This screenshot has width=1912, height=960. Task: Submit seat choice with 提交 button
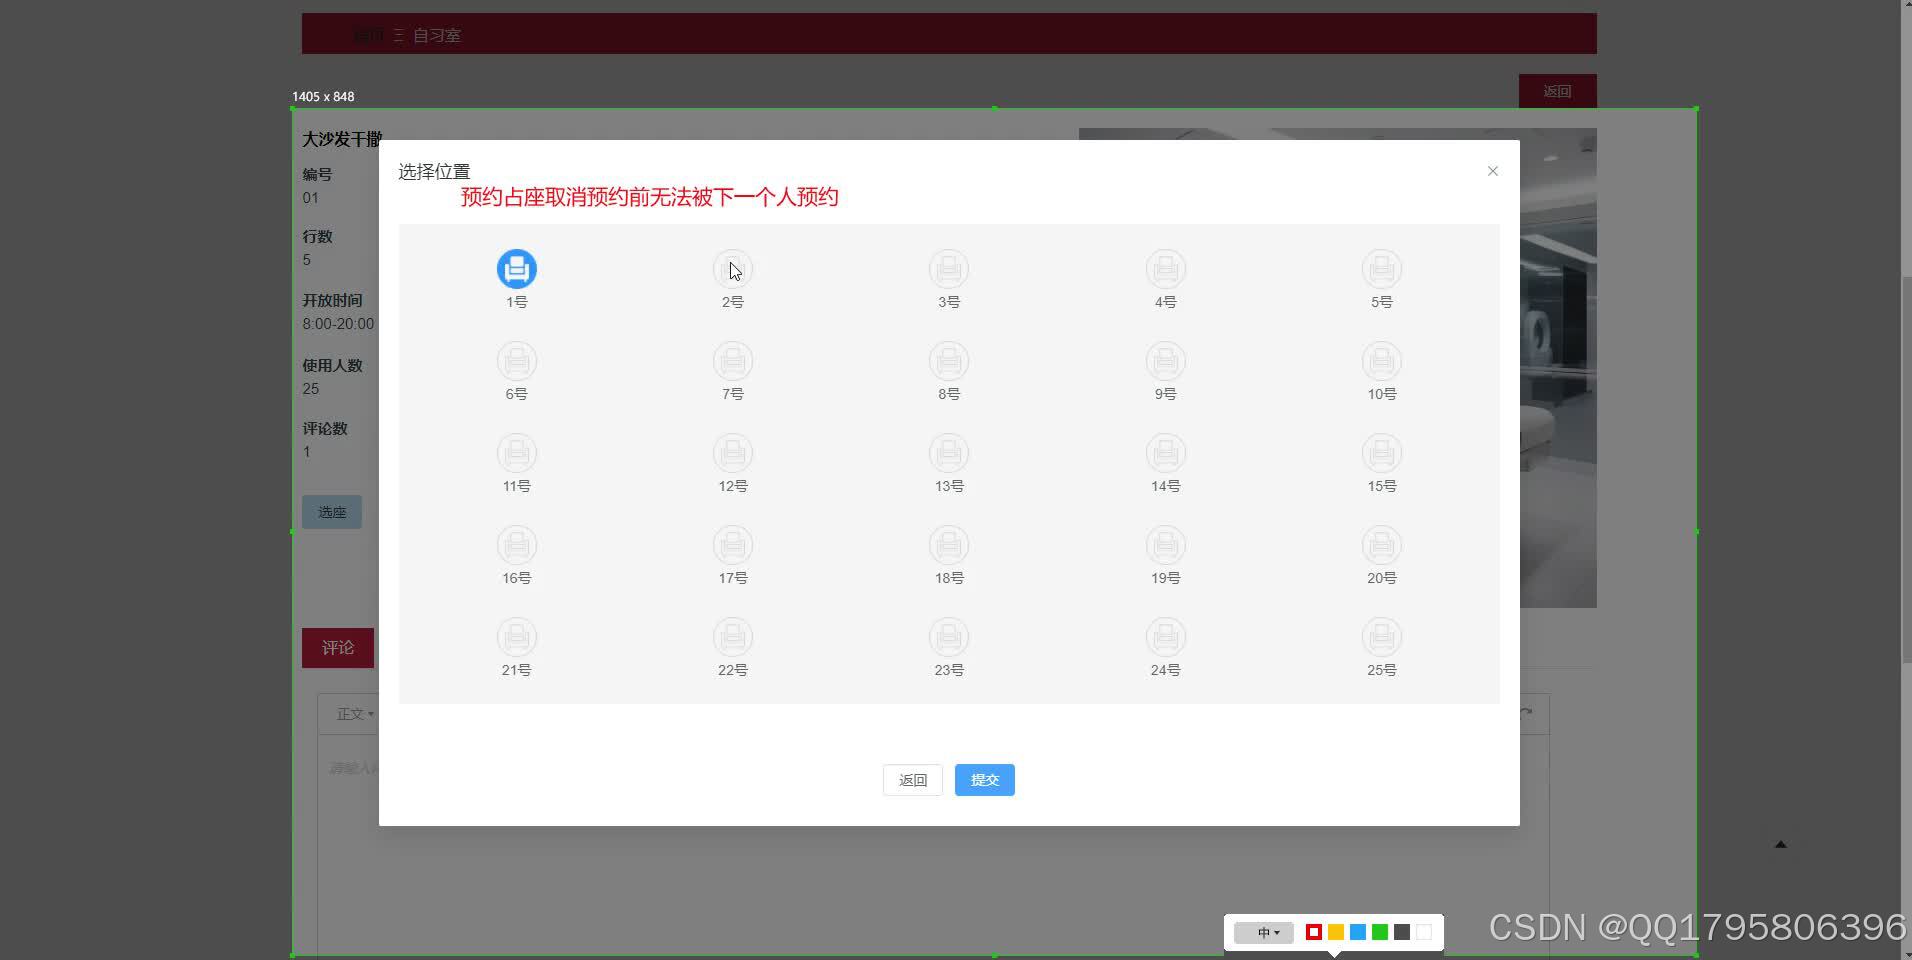point(984,779)
